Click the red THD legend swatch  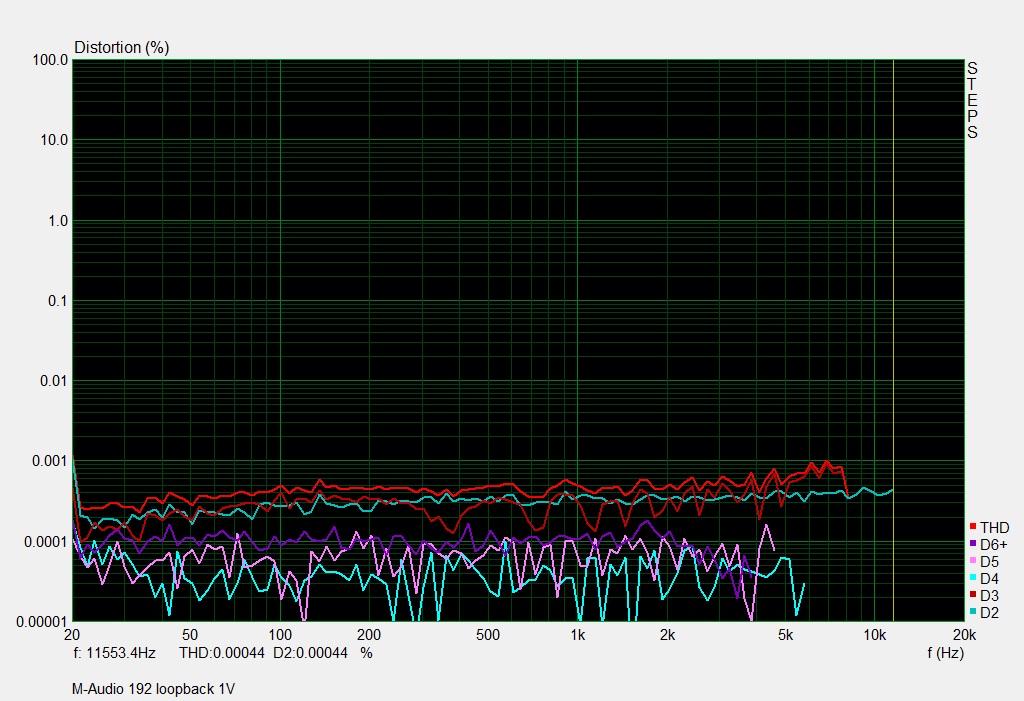pyautogui.click(x=973, y=527)
